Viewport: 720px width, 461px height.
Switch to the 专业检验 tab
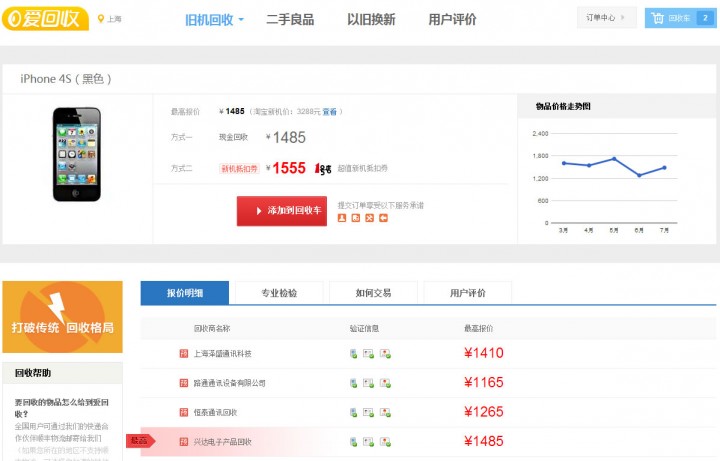pyautogui.click(x=279, y=293)
